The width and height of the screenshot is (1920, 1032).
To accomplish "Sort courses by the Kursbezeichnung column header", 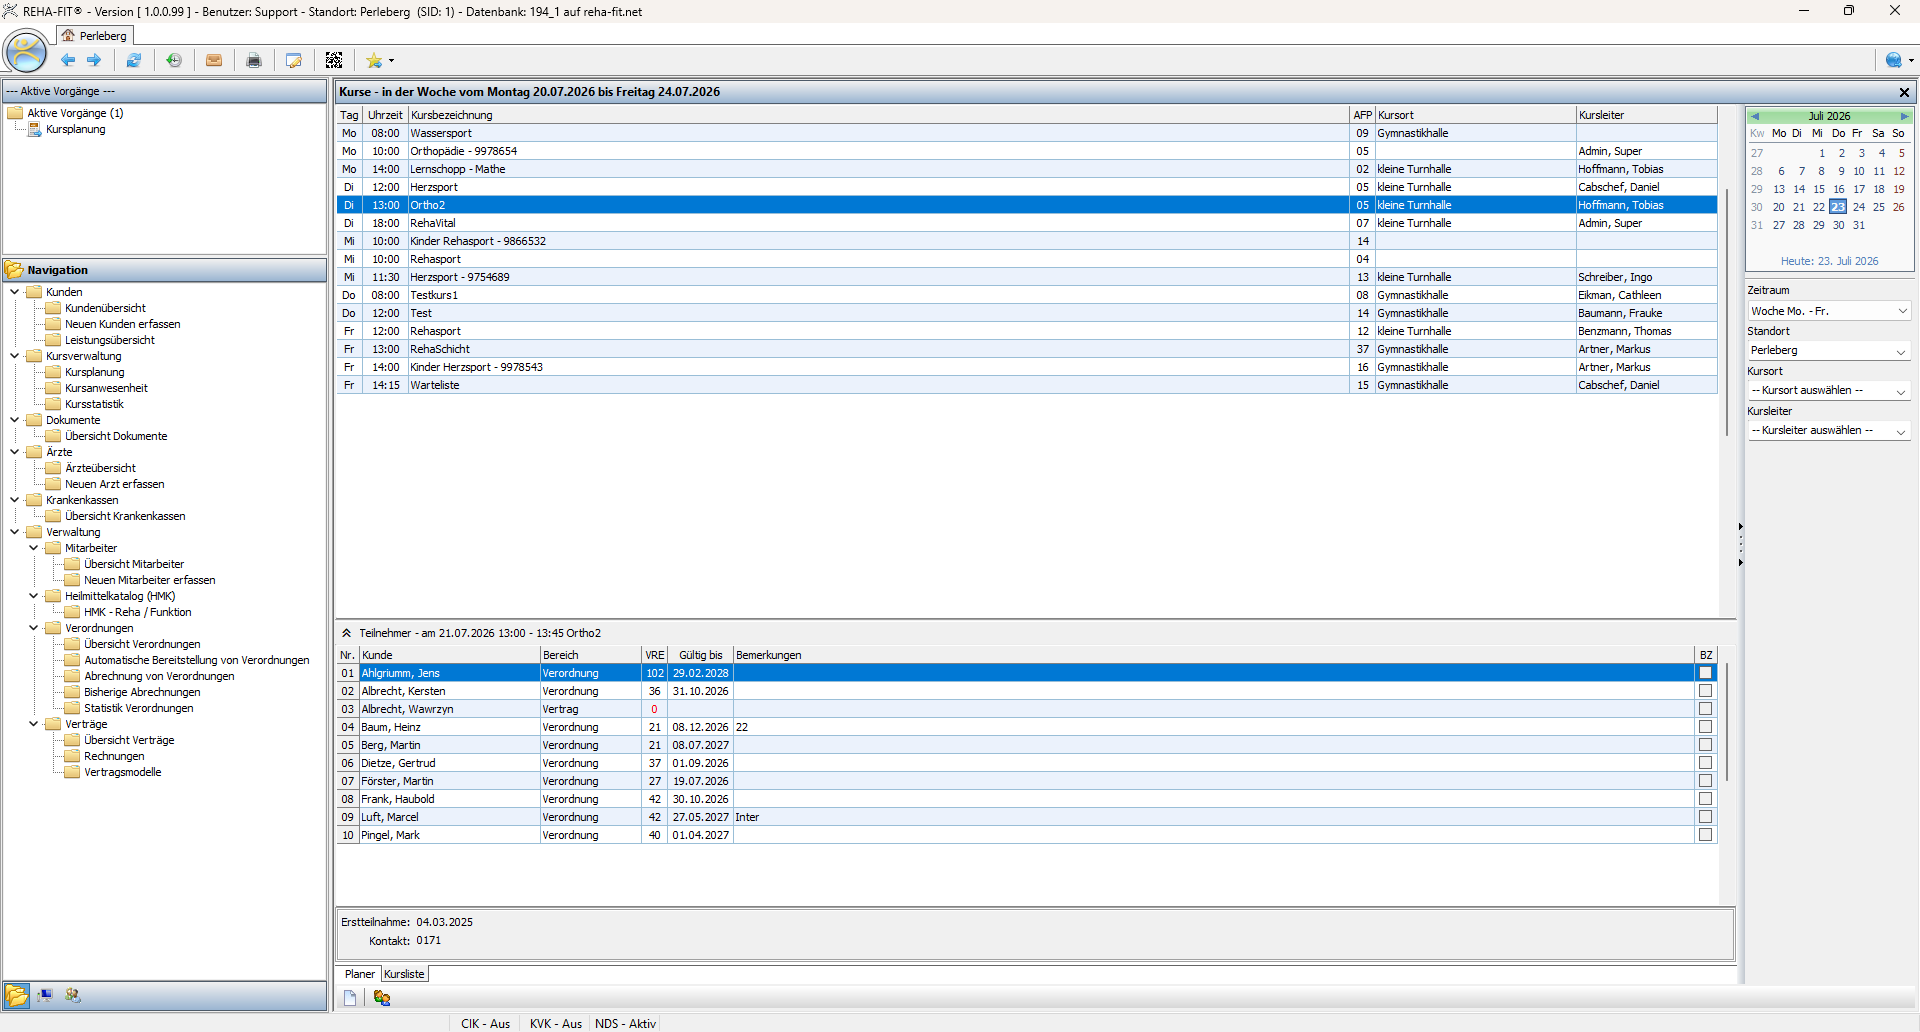I will (x=878, y=115).
